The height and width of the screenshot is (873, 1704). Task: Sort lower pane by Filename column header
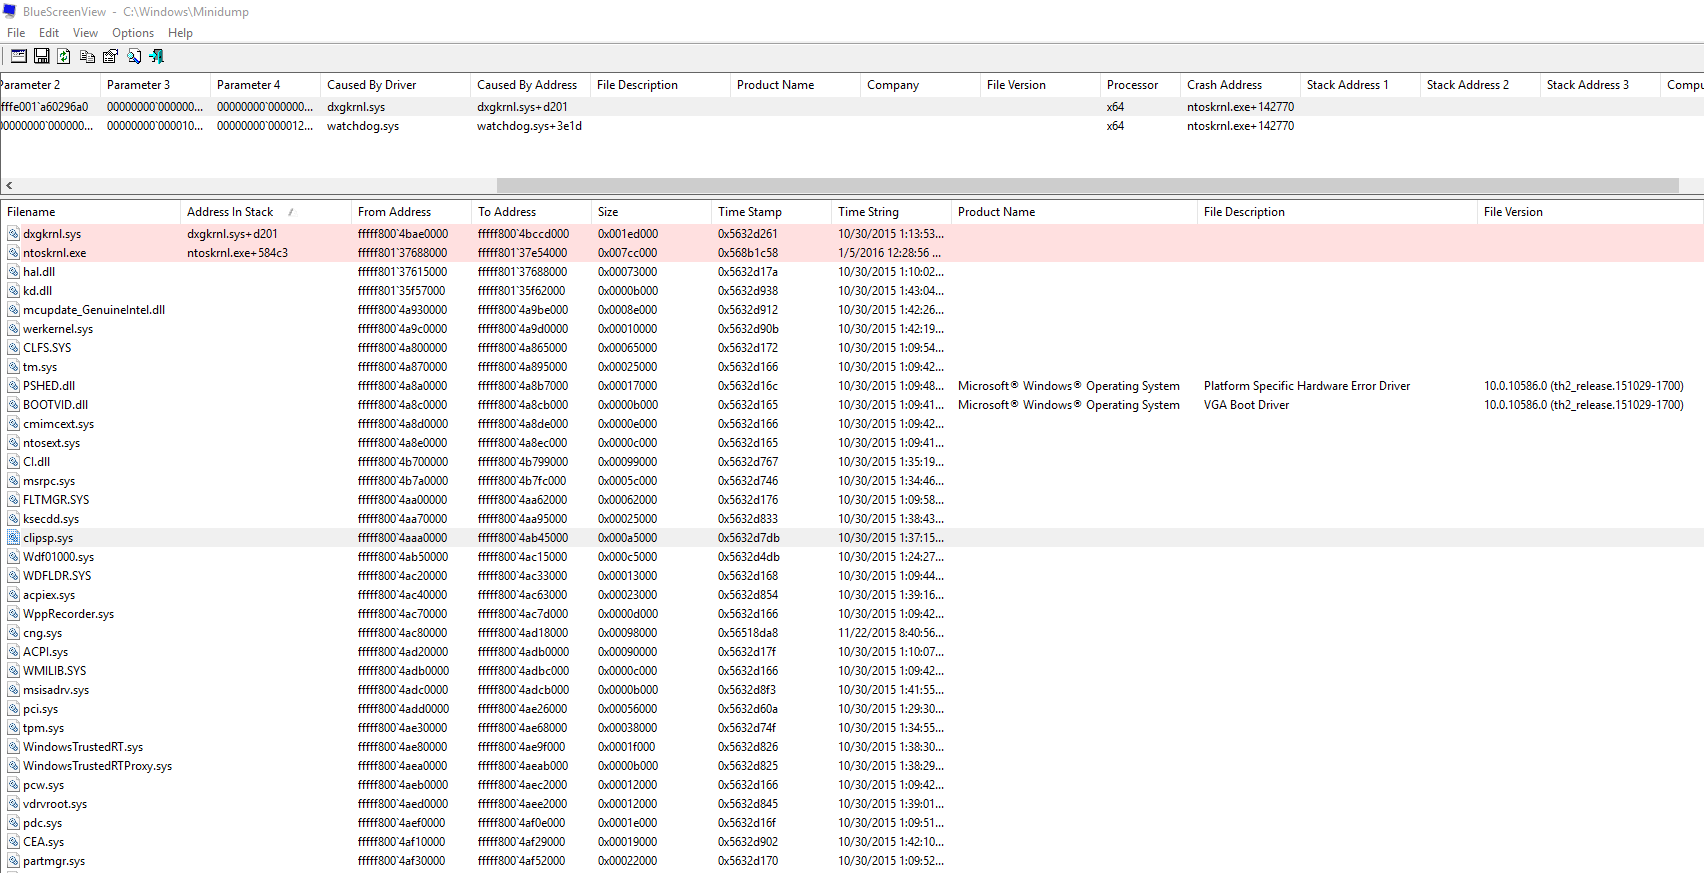click(91, 212)
